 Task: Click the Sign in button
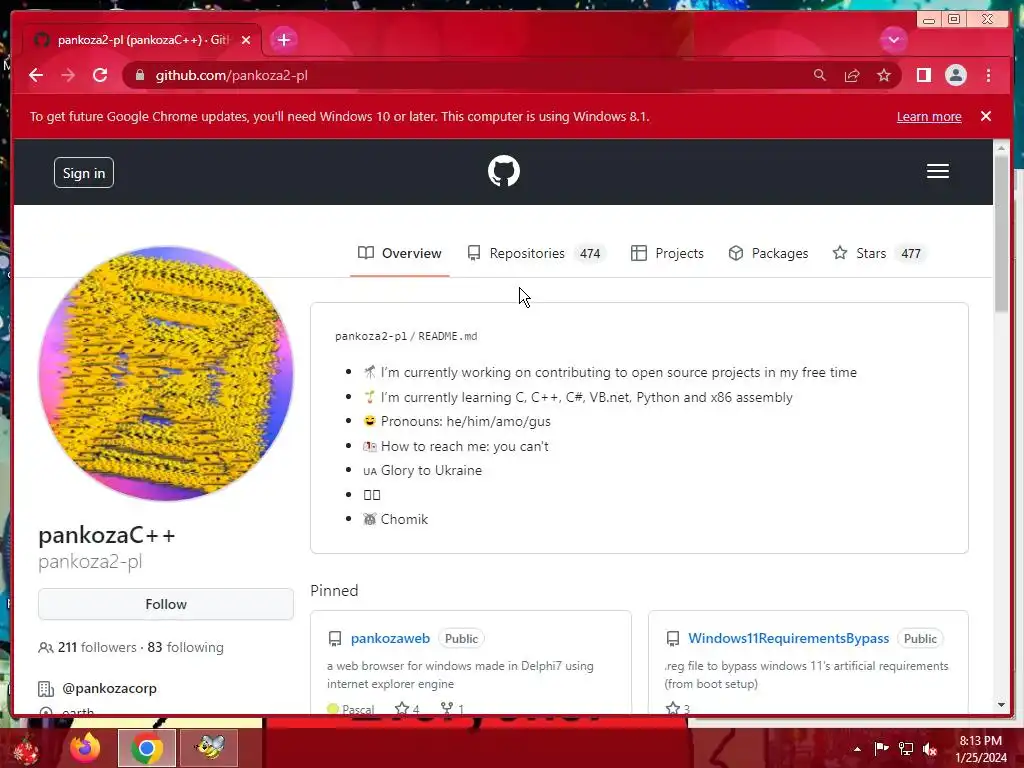tap(84, 172)
